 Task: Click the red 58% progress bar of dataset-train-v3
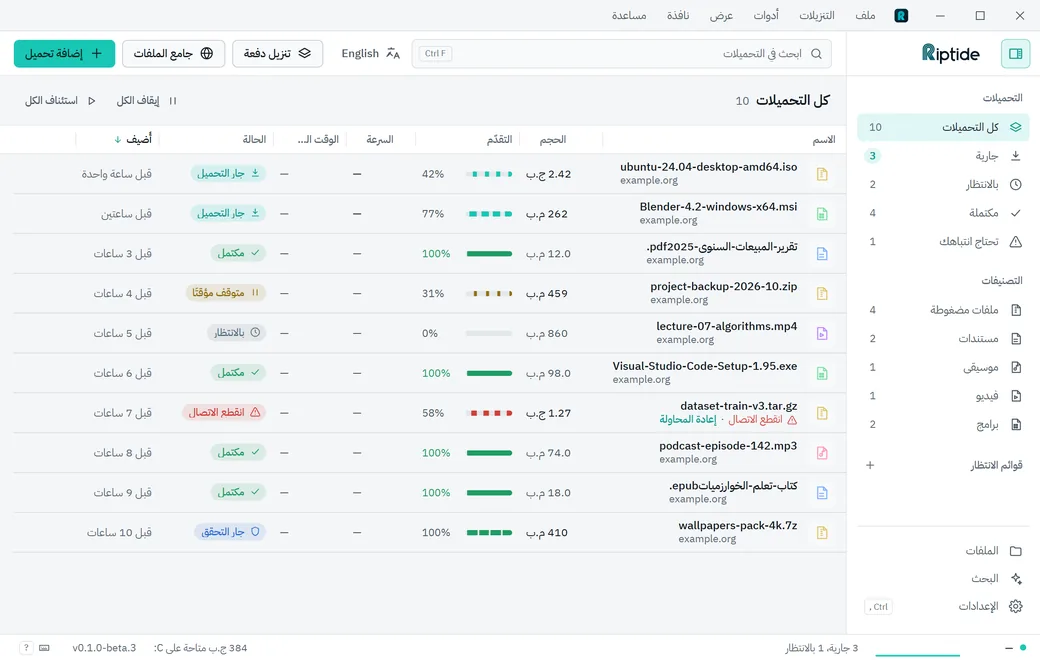(489, 413)
